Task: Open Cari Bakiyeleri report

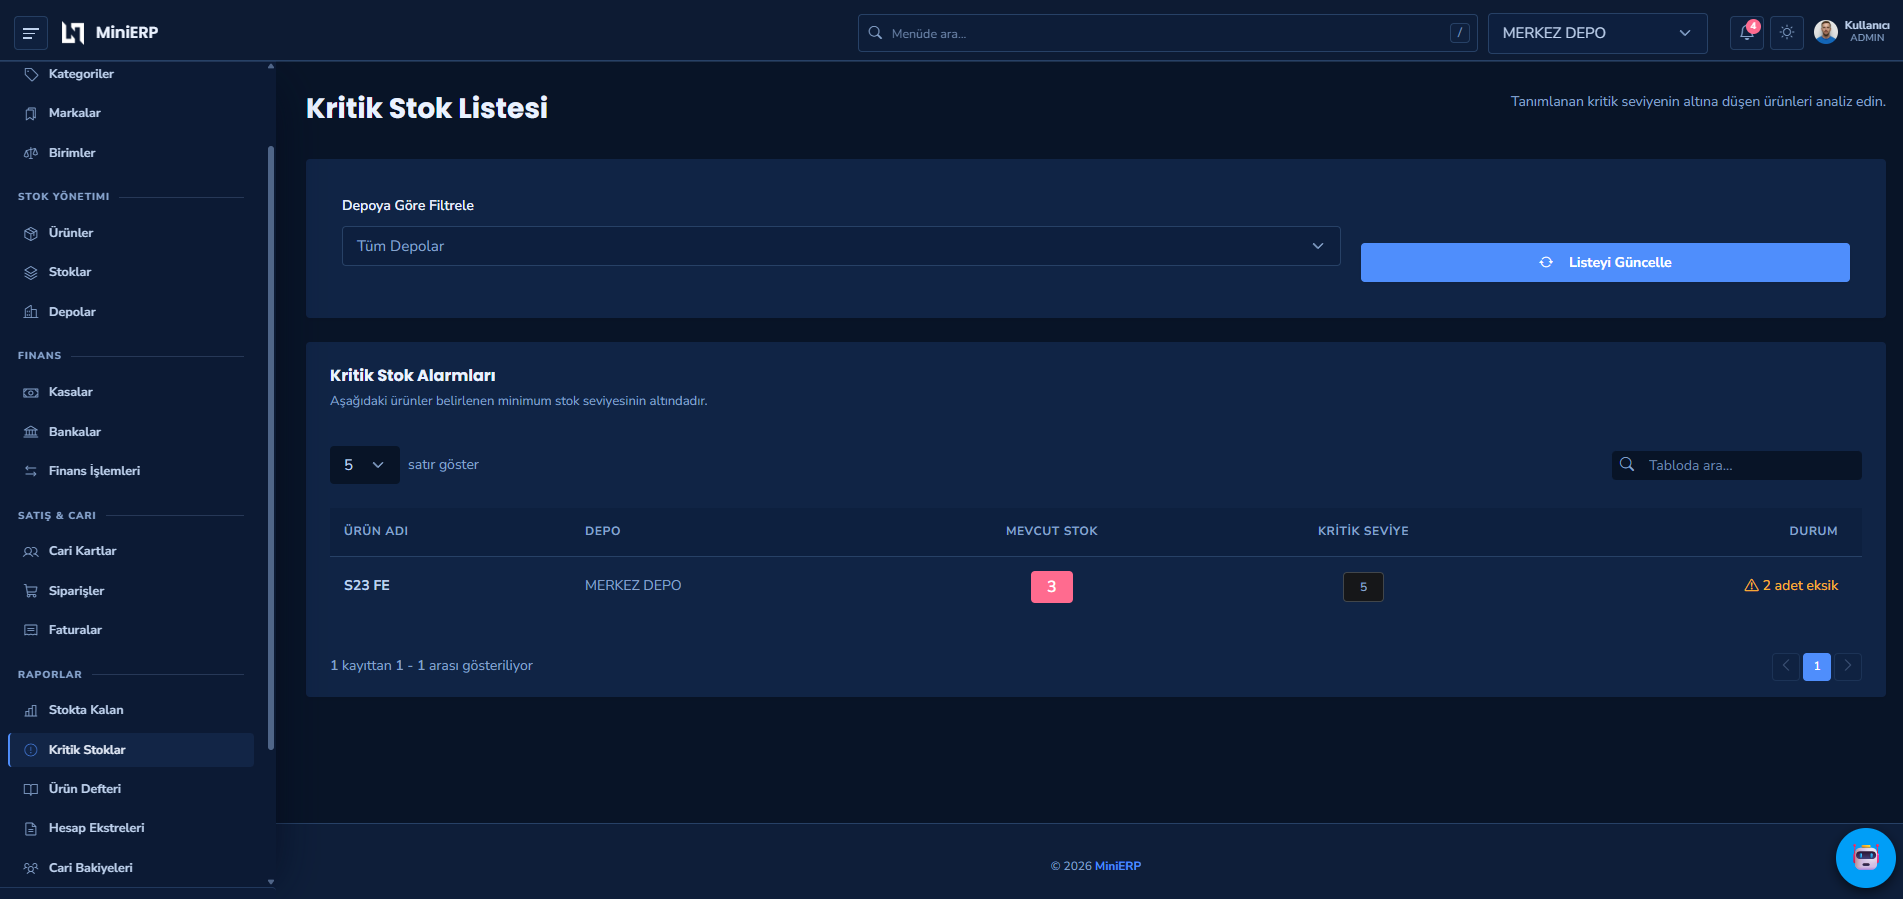Action: pos(131,868)
